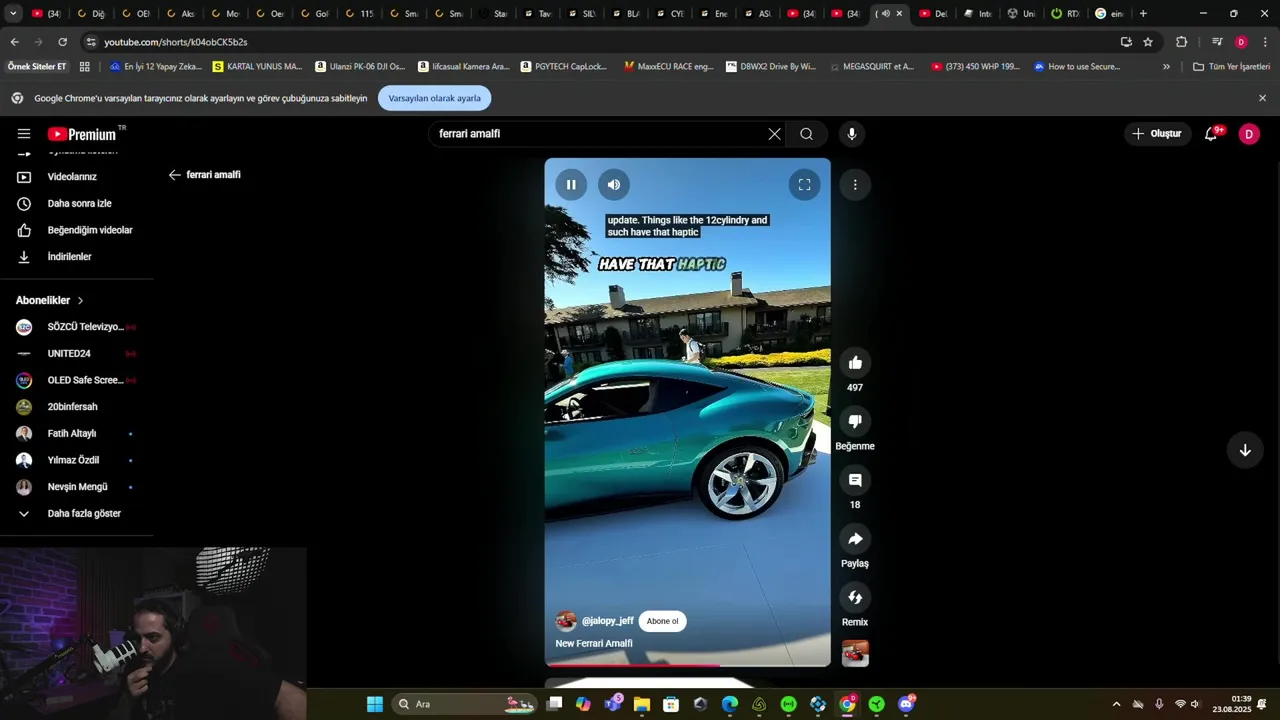Open SÖZCÜ Televizyonu subscription

[77, 327]
